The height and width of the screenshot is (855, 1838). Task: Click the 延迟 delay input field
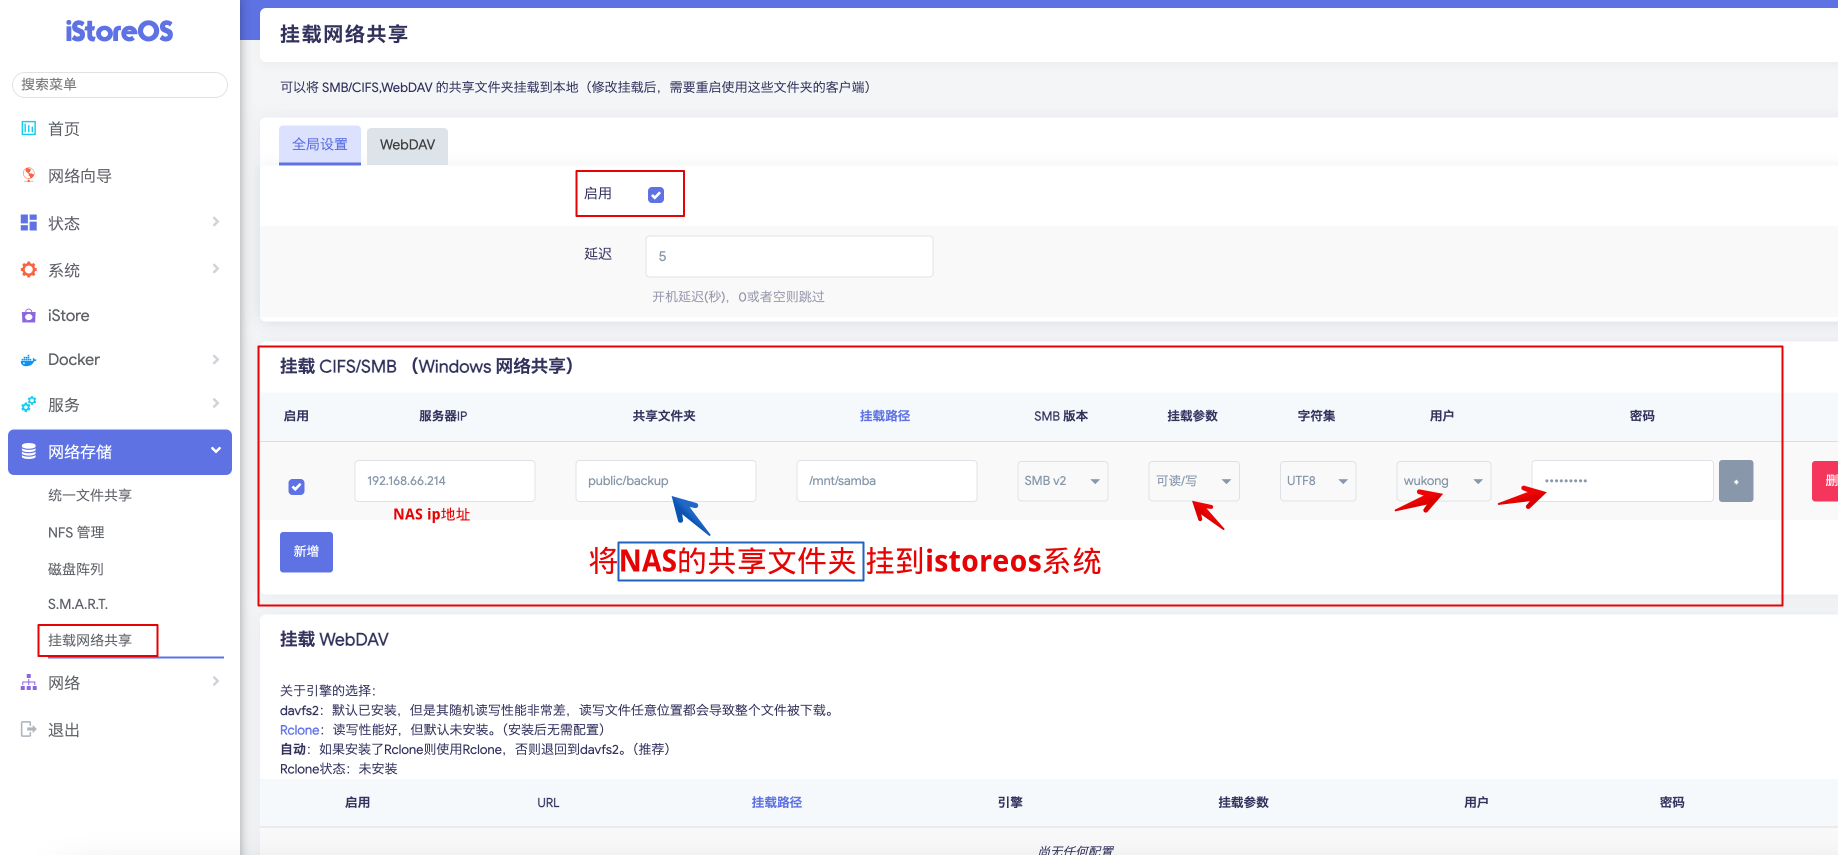(x=789, y=256)
